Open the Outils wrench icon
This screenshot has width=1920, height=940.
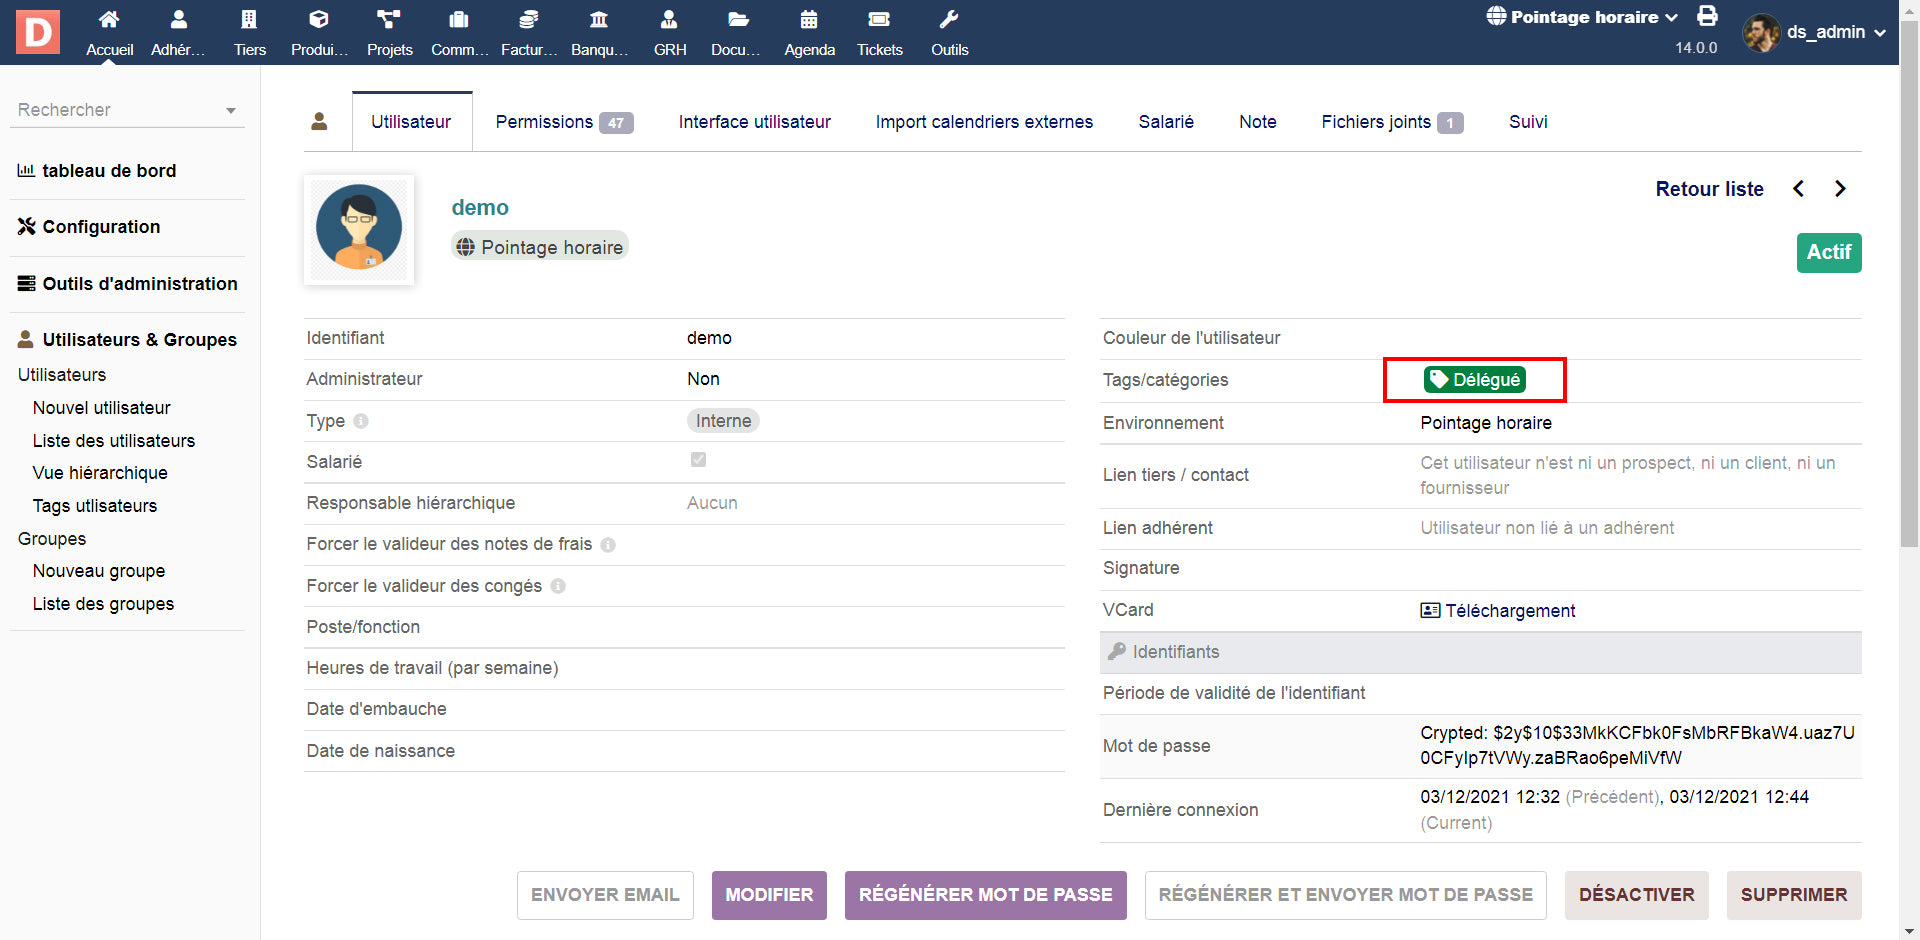point(949,20)
